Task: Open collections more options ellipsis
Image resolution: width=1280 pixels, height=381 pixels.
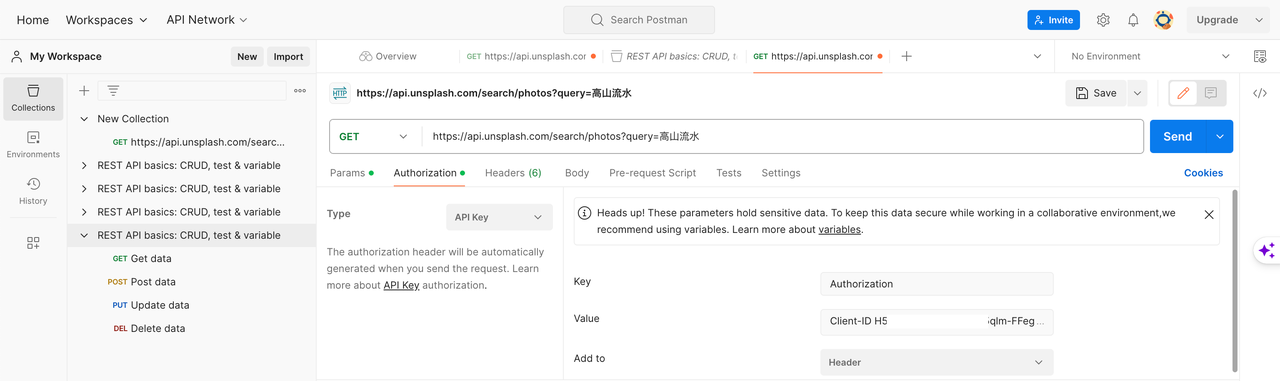Action: [300, 91]
